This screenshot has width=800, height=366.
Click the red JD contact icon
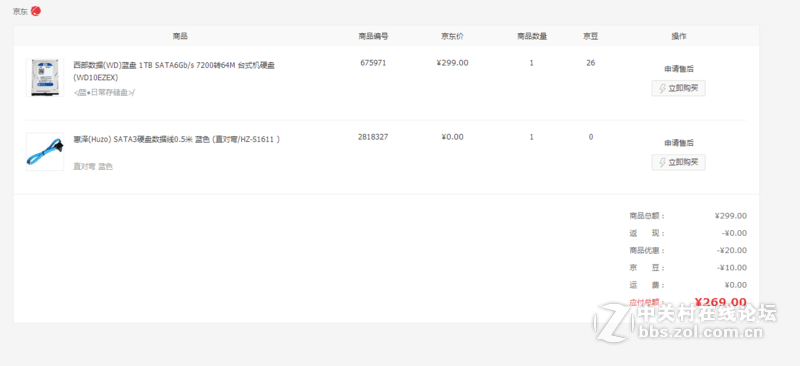point(35,11)
